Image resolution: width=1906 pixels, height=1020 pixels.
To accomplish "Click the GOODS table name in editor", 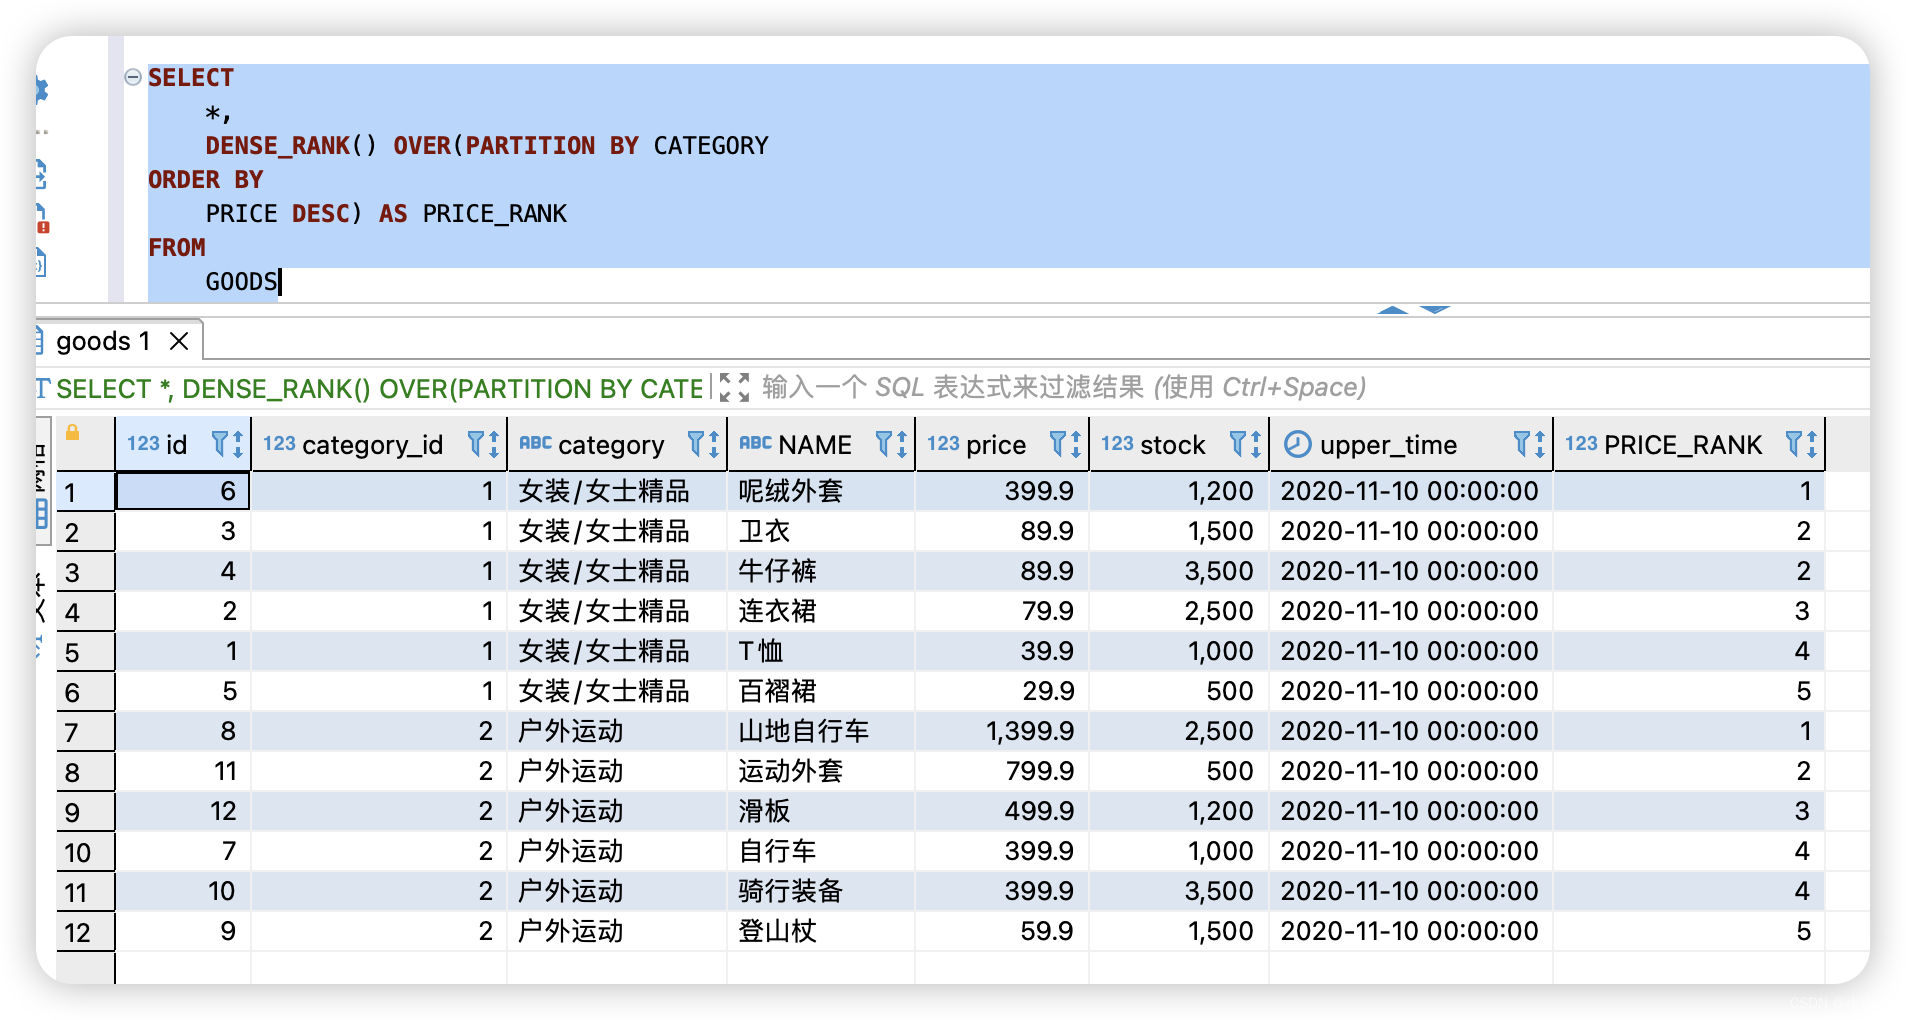I will coord(241,282).
